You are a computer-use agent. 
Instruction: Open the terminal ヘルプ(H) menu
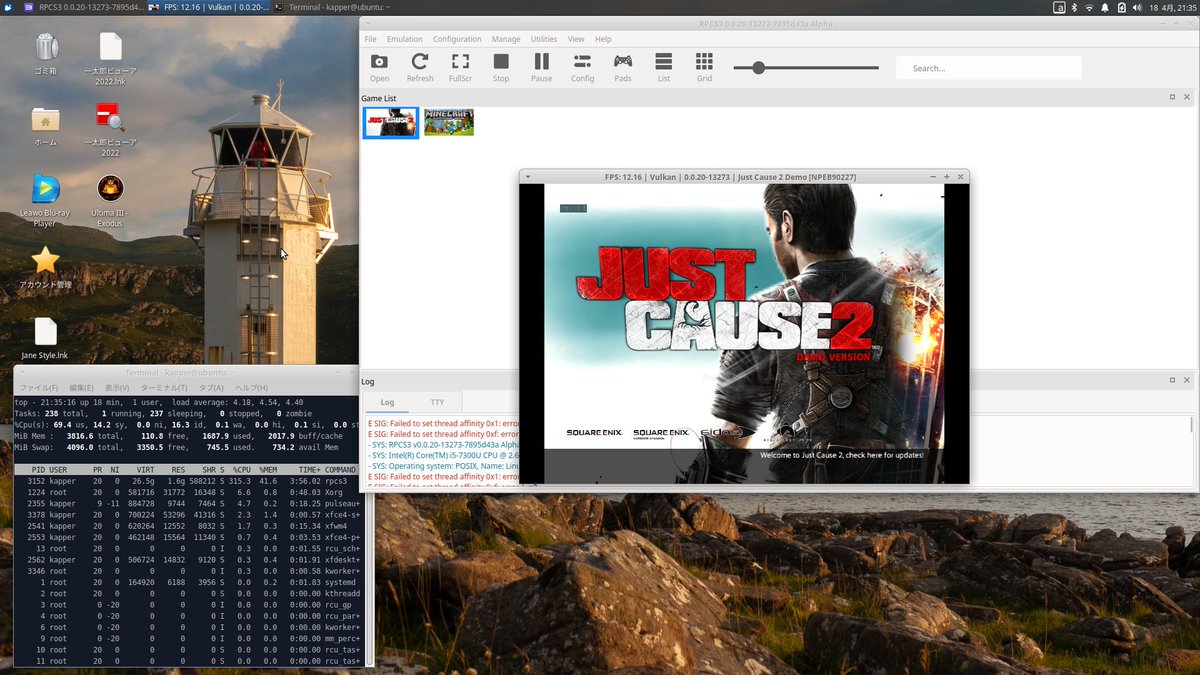click(x=252, y=388)
